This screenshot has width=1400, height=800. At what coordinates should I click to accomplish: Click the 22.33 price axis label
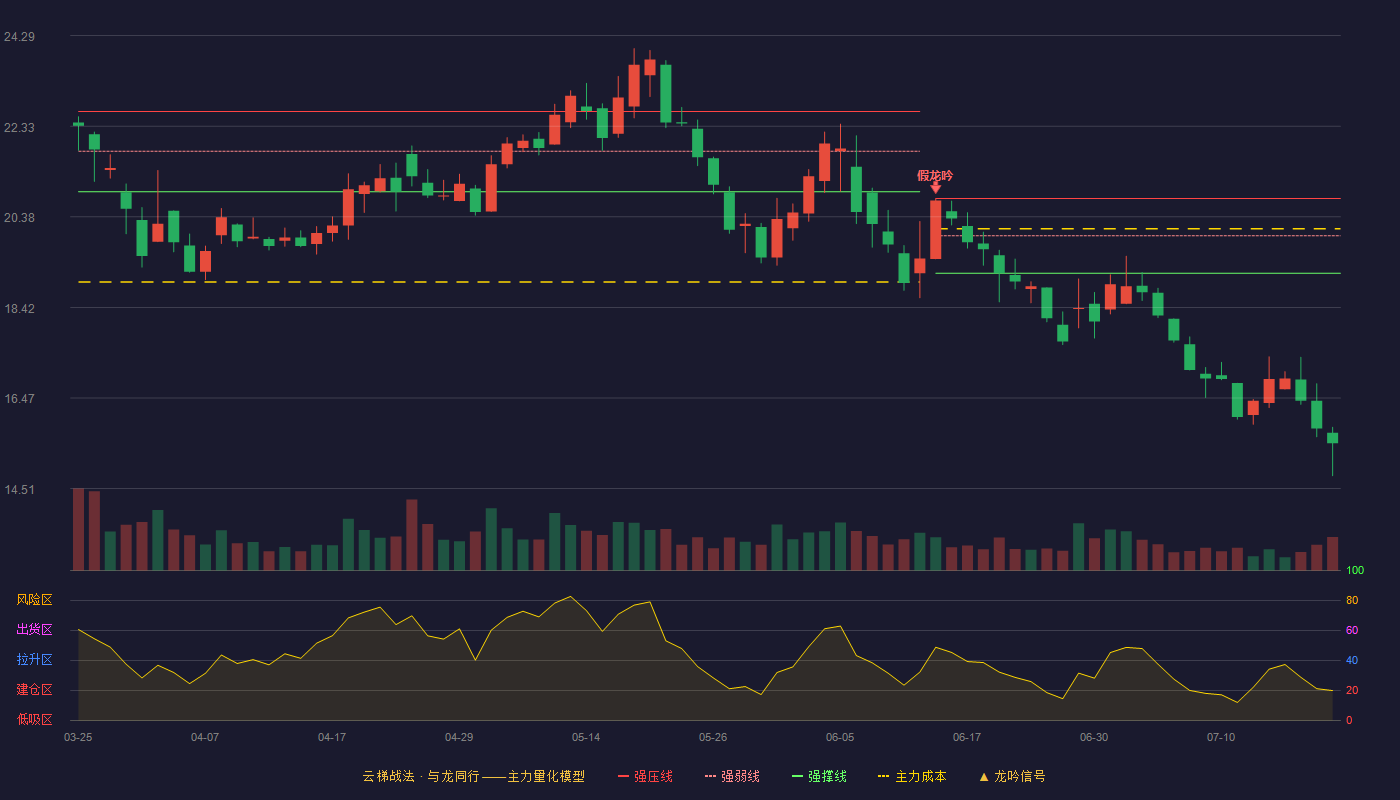click(19, 127)
